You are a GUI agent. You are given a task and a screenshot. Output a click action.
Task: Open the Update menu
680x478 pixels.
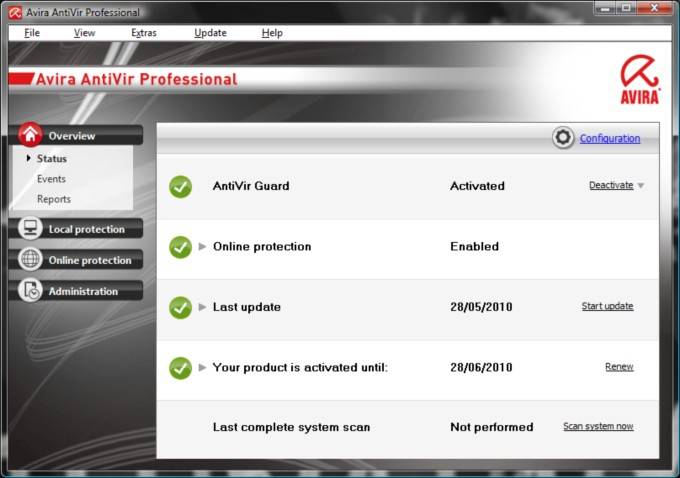coord(210,33)
